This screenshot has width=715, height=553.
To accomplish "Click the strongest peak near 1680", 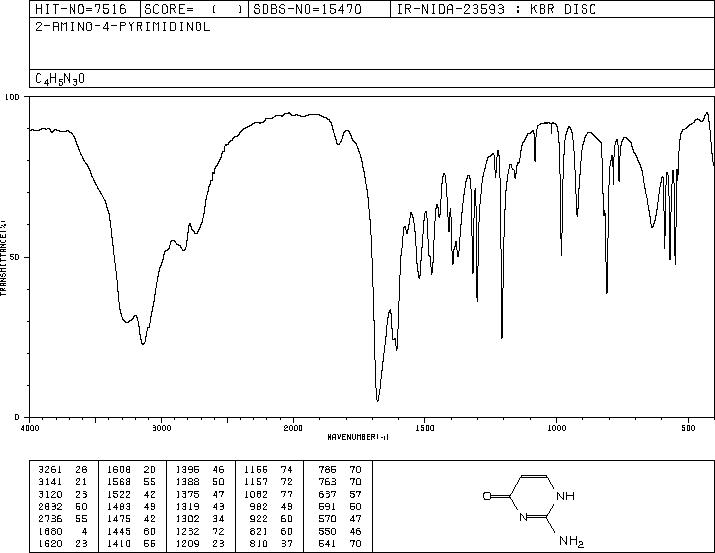I will pos(378,400).
